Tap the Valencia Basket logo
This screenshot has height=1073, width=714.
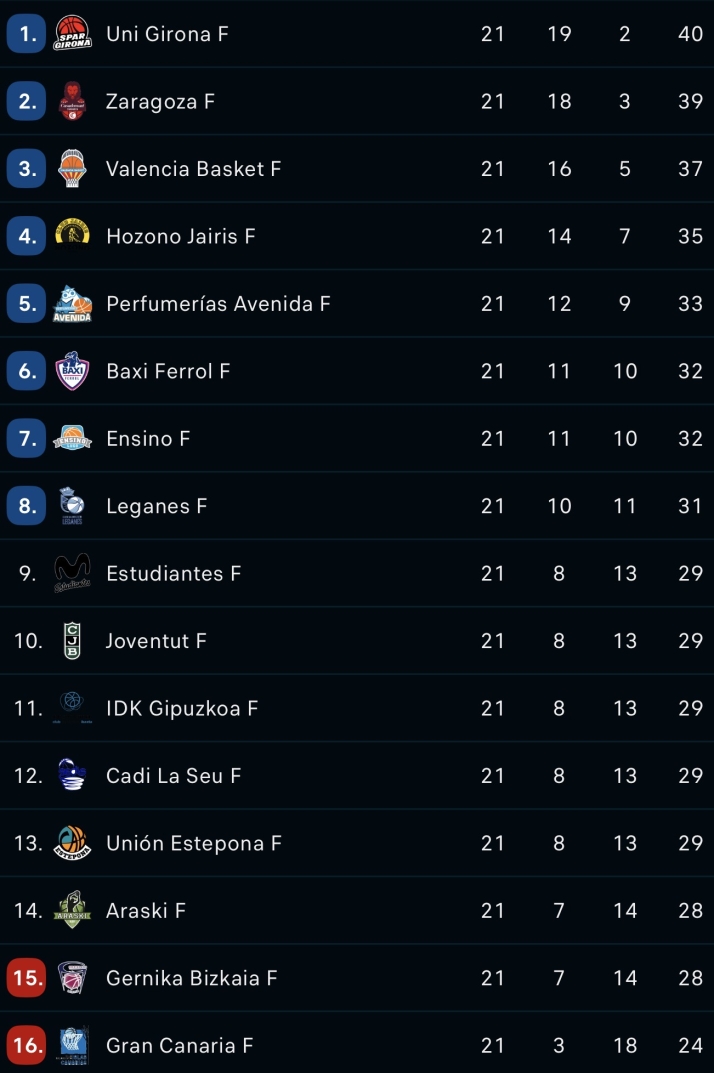[72, 169]
